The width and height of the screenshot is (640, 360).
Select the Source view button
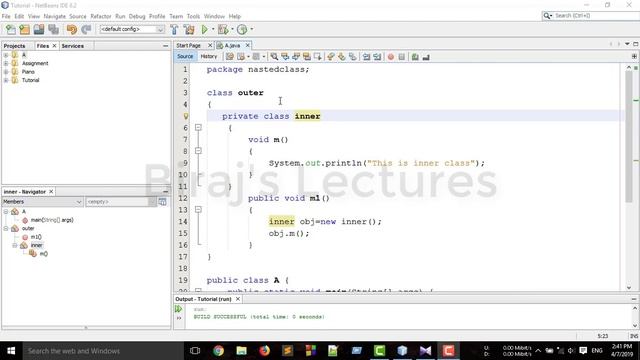(185, 56)
